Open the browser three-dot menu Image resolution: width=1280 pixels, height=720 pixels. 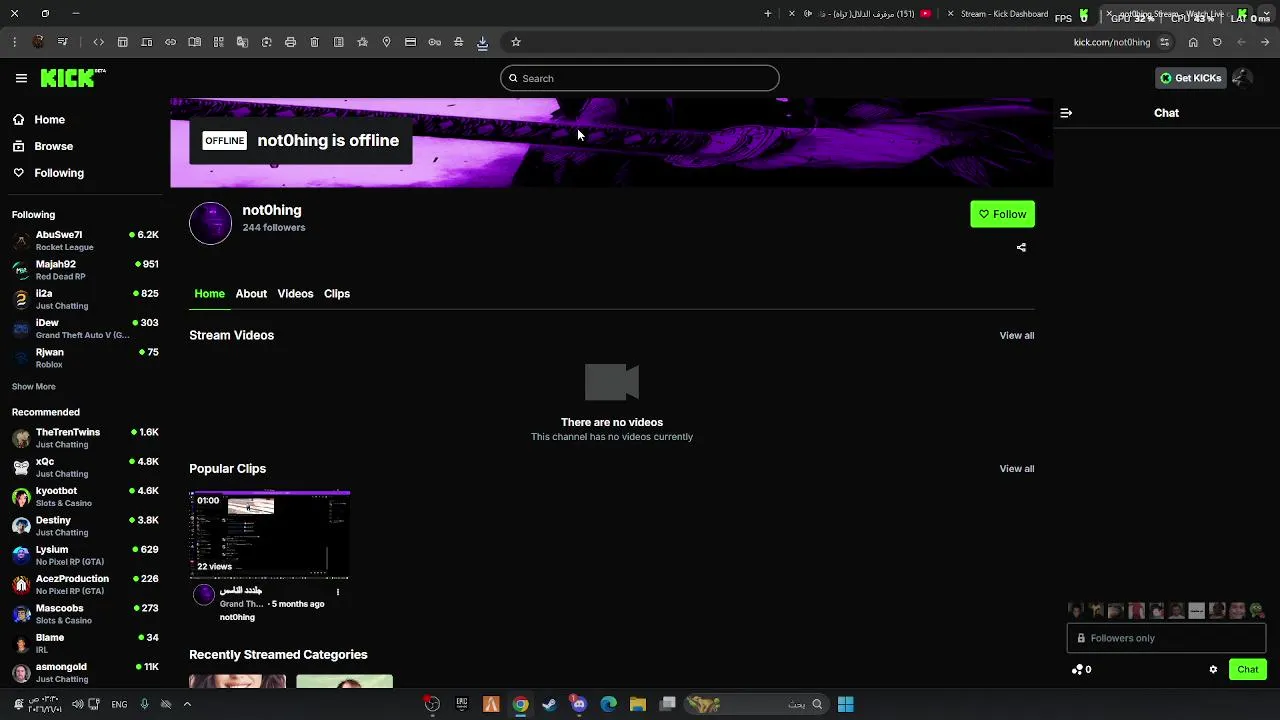tap(14, 42)
